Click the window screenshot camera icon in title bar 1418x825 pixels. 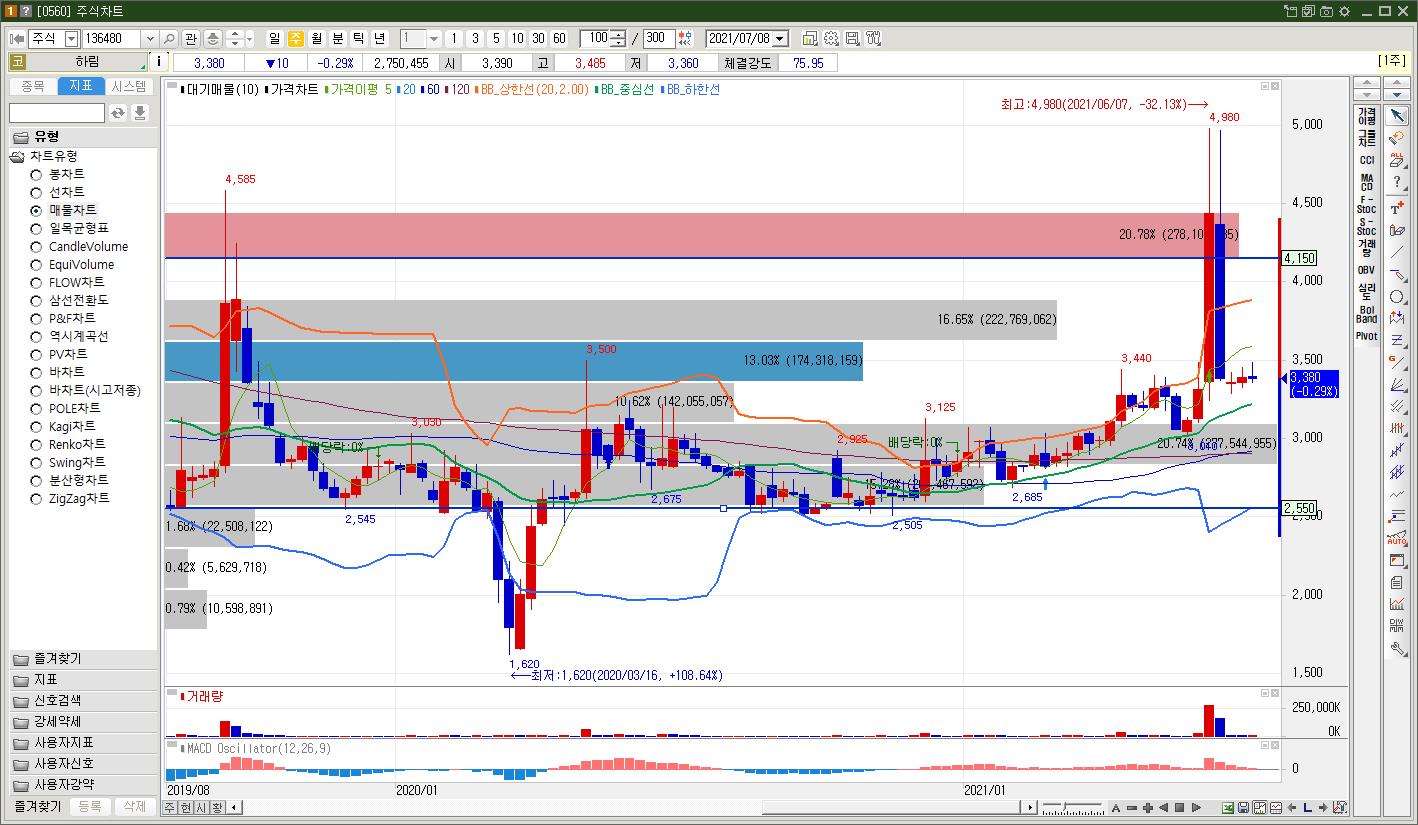coord(1326,11)
